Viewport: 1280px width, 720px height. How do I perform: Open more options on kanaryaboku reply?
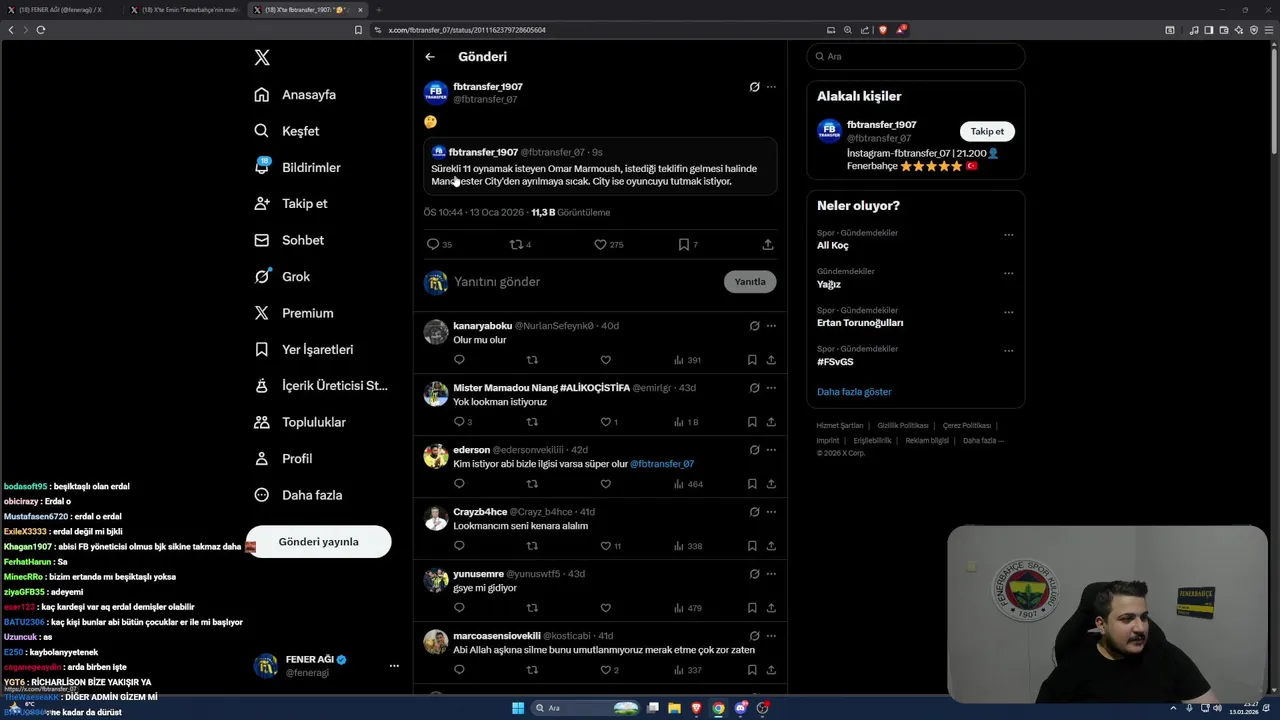click(x=771, y=326)
